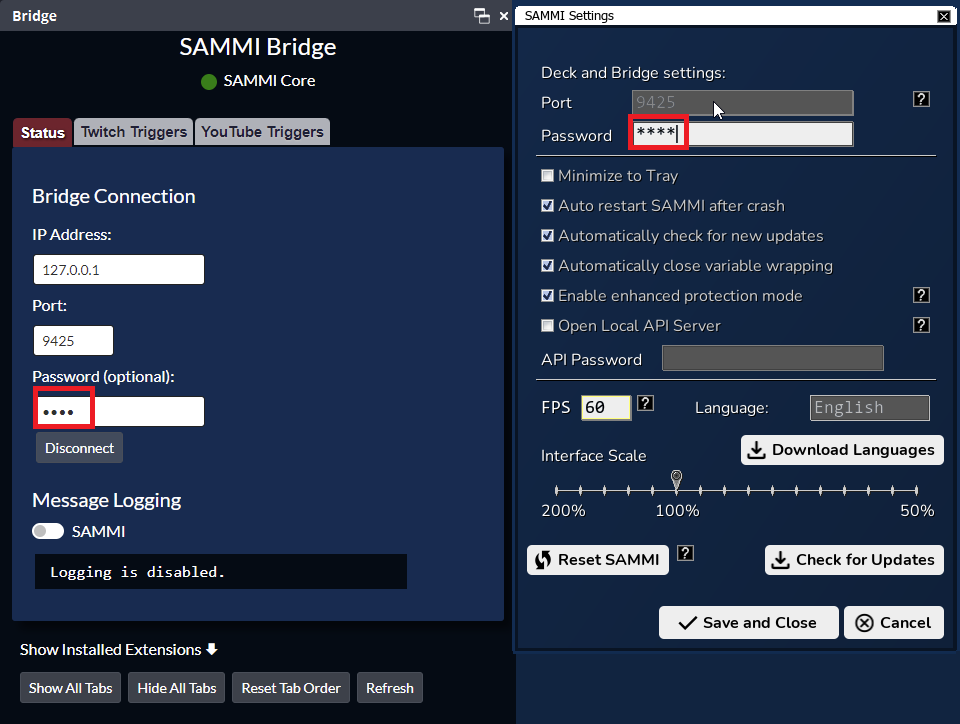Image resolution: width=960 pixels, height=724 pixels.
Task: Turn on SAMMI message logging toggle
Action: [x=48, y=531]
